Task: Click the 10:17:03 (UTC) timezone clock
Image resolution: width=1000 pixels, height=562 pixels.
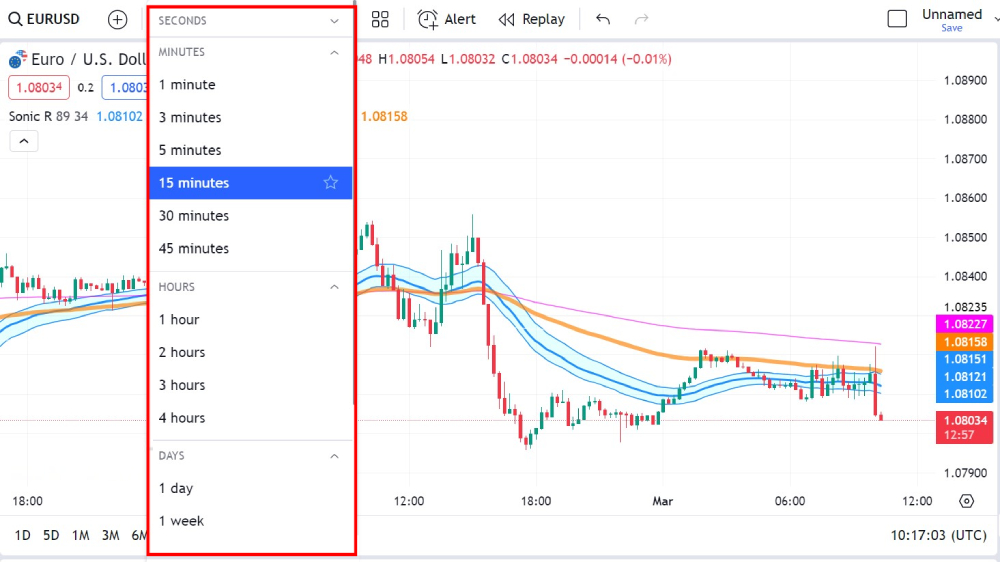Action: [939, 535]
